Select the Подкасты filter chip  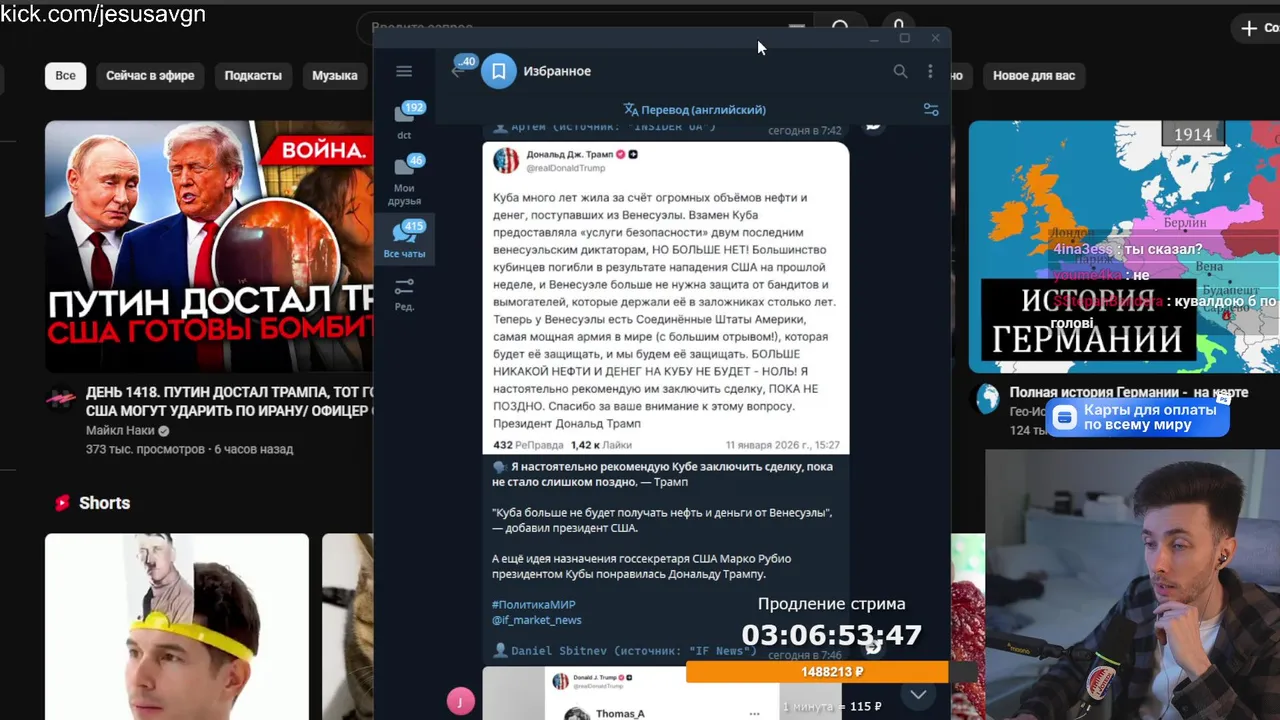pos(253,75)
